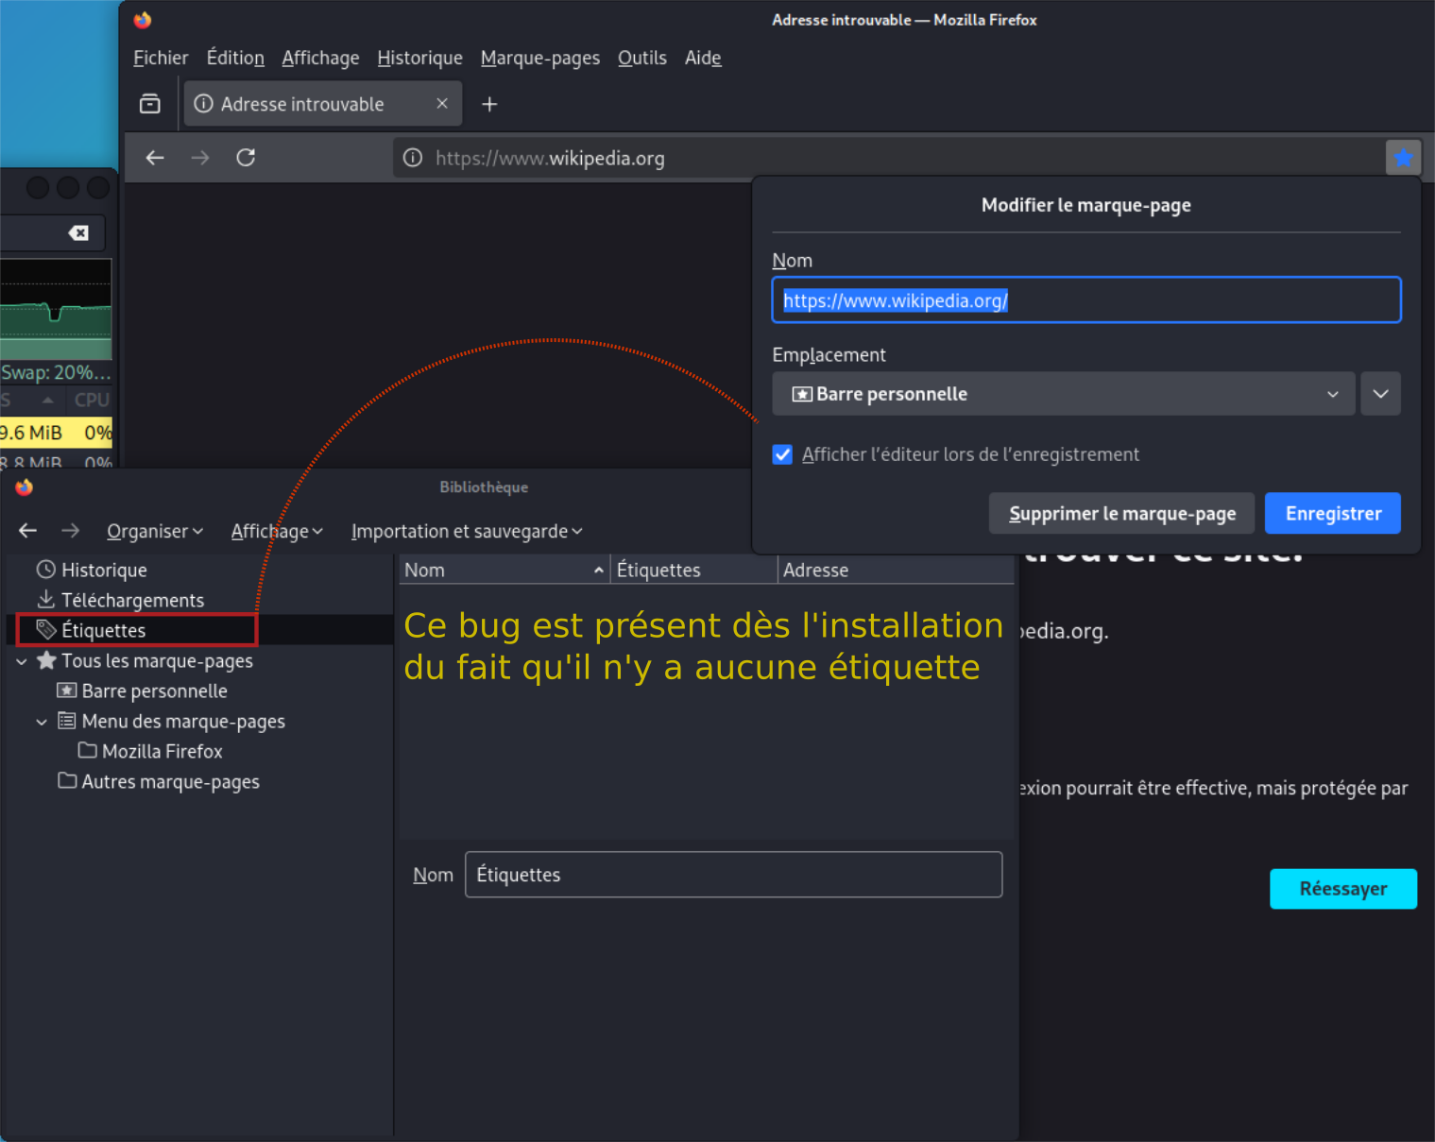Open Mozilla Firefox folder in tree
This screenshot has height=1142, width=1435.
pos(150,751)
